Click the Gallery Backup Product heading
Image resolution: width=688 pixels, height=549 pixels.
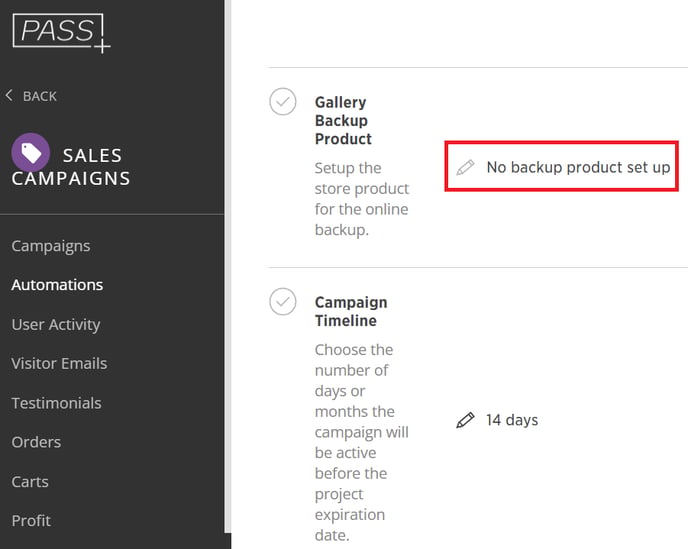[x=343, y=120]
